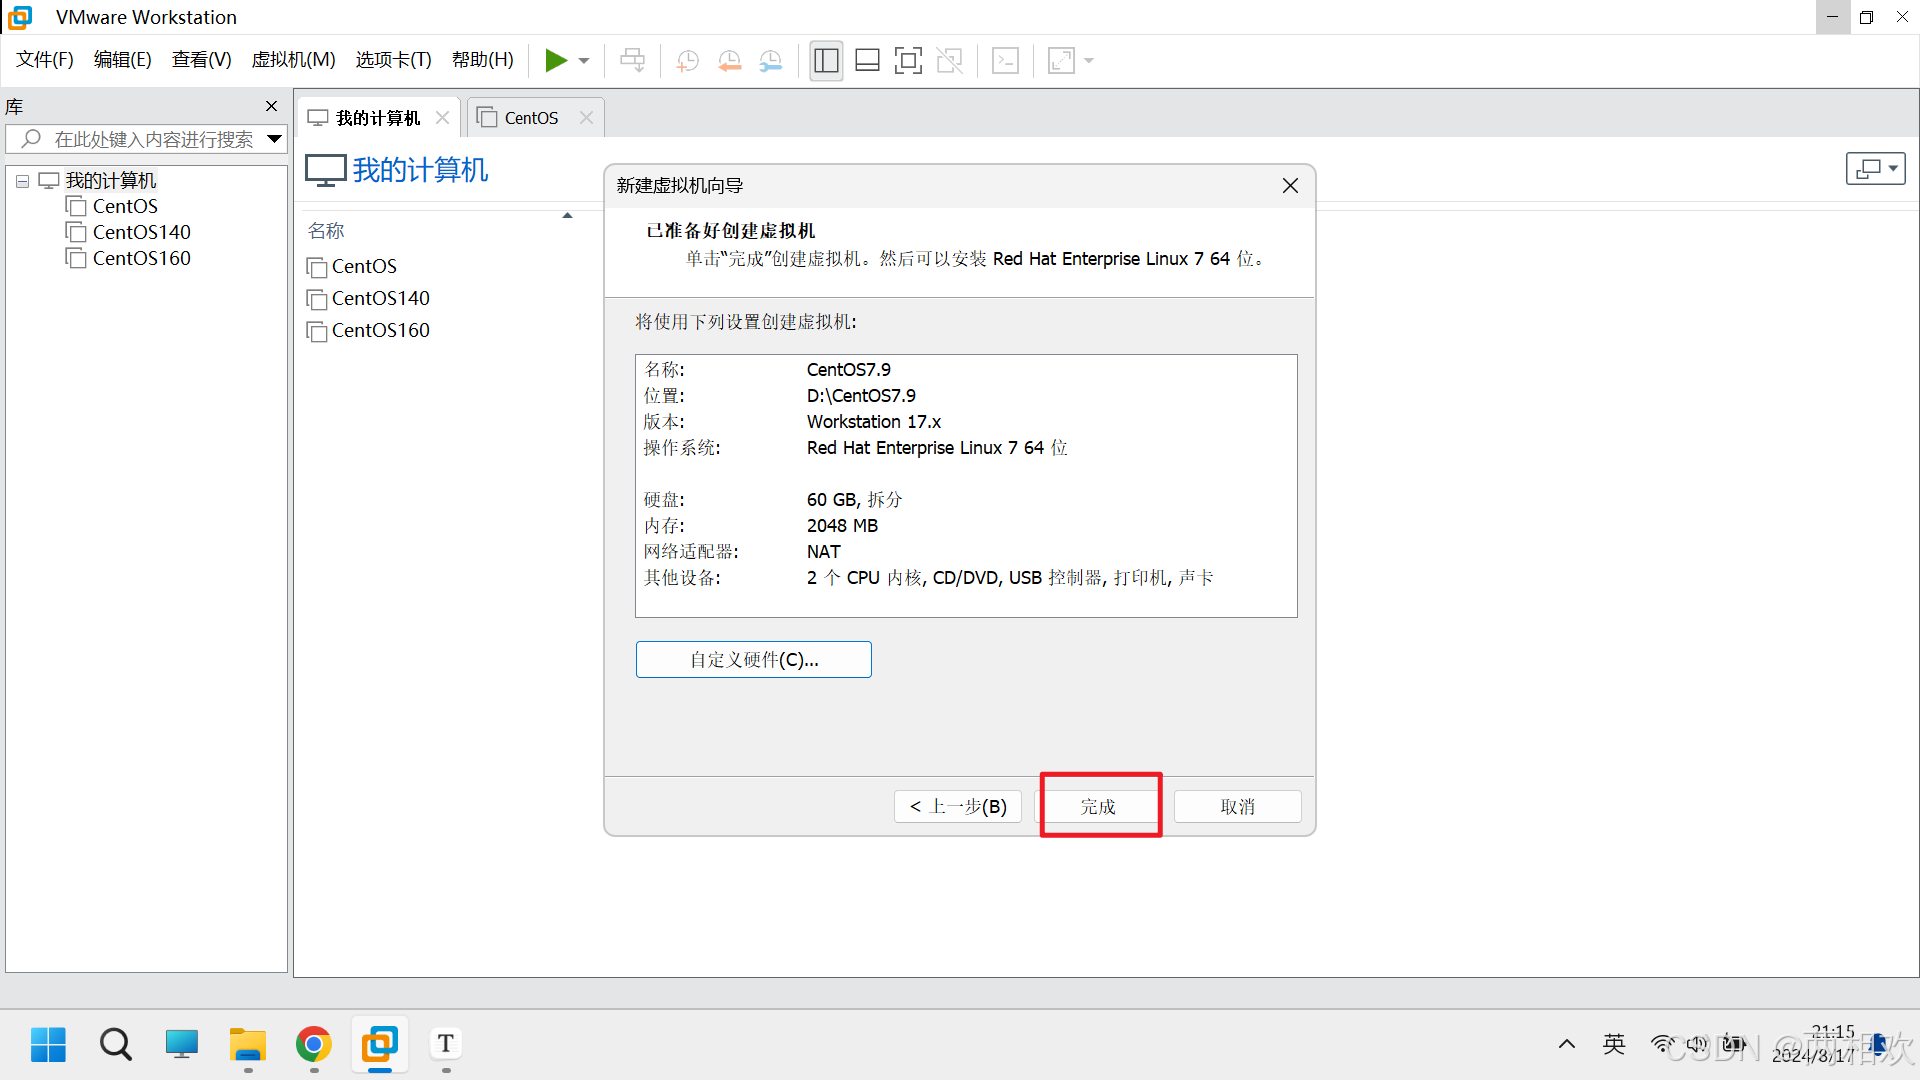The width and height of the screenshot is (1920, 1080).
Task: Click the take snapshot clock icon
Action: coord(688,61)
